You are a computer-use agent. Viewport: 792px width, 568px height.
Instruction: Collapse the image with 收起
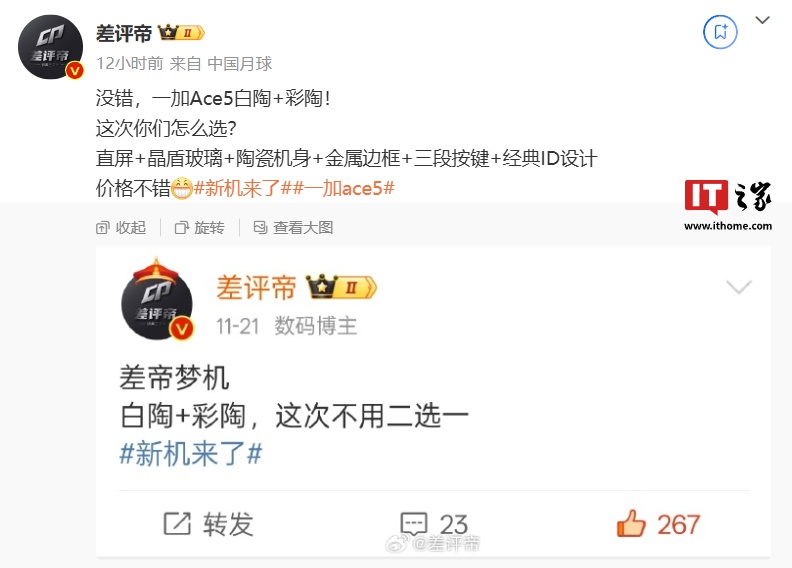click(121, 228)
